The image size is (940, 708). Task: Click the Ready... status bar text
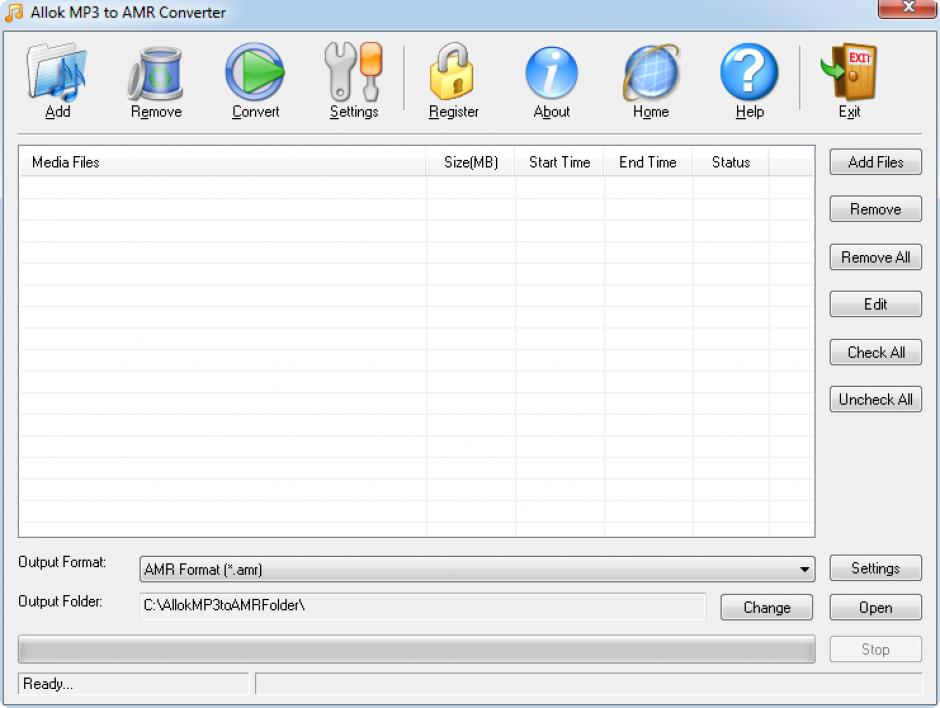click(x=48, y=683)
